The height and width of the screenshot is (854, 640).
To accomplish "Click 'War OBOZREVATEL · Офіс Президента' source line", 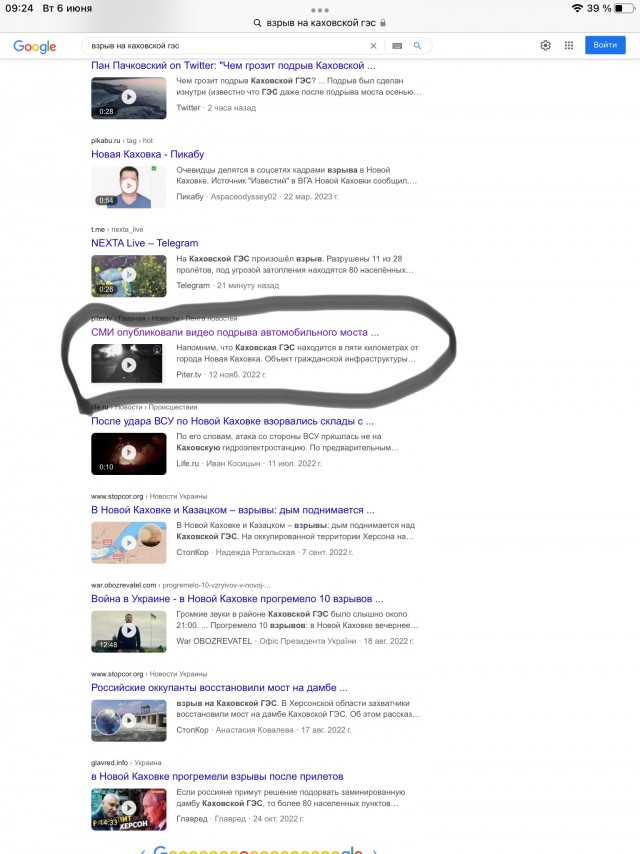I will pyautogui.click(x=295, y=641).
